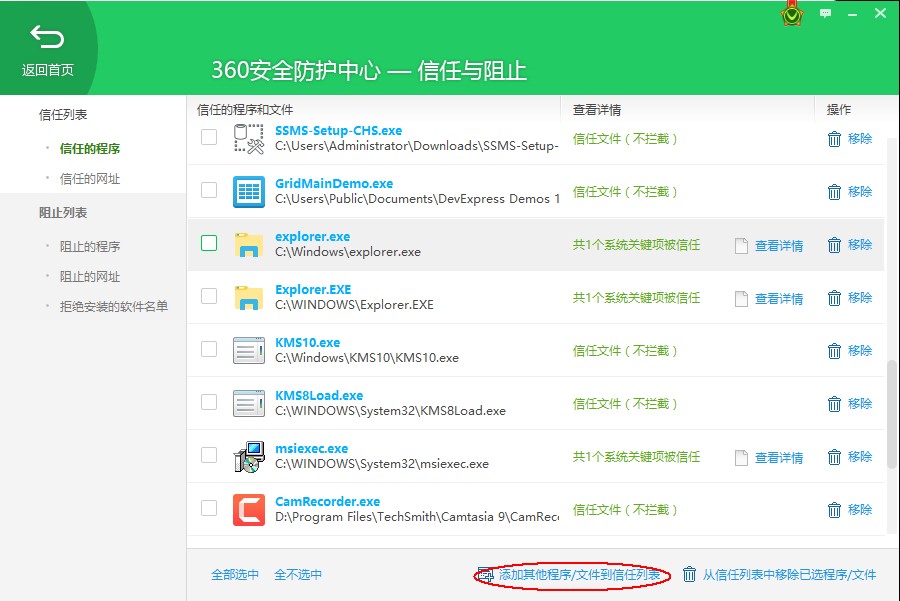Image resolution: width=900 pixels, height=601 pixels.
Task: Tick the checkbox for C:\Windows\explorer.exe
Action: coord(209,243)
